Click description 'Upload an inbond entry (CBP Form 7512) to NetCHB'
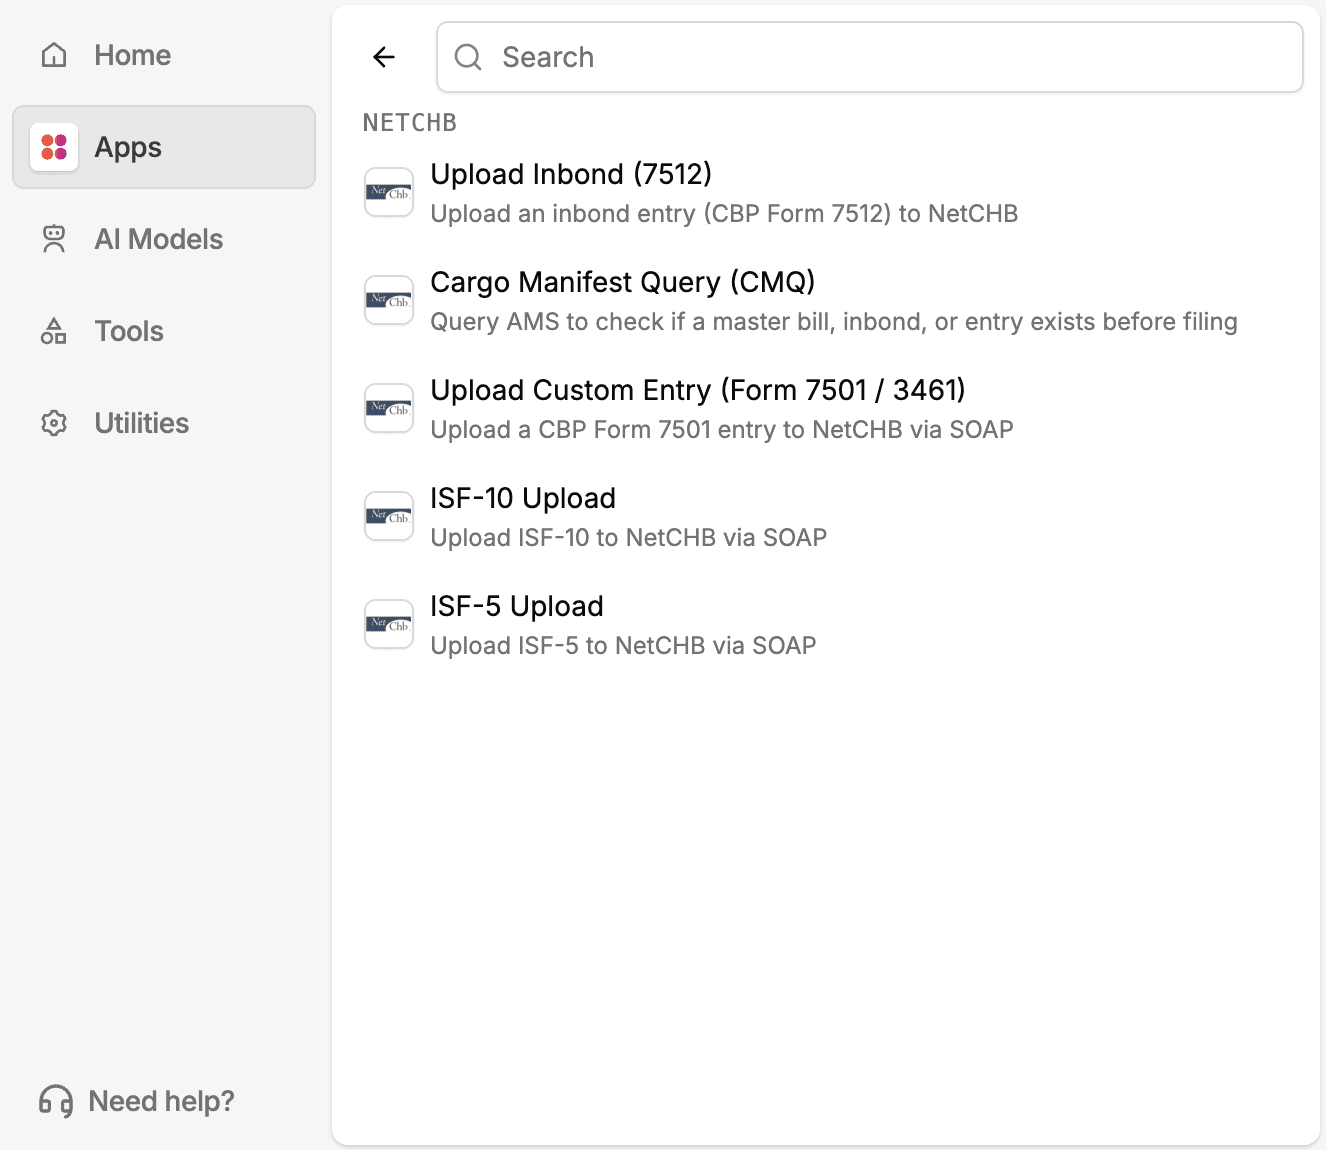The image size is (1326, 1150). pyautogui.click(x=724, y=214)
